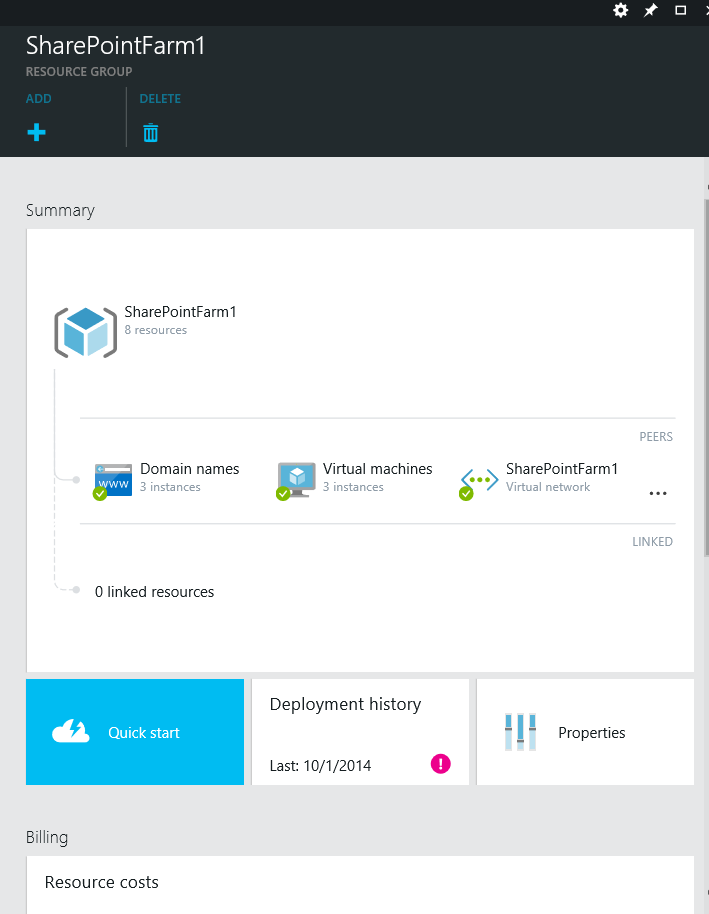The width and height of the screenshot is (709, 914).
Task: Click the Domain names www icon
Action: coord(113,480)
